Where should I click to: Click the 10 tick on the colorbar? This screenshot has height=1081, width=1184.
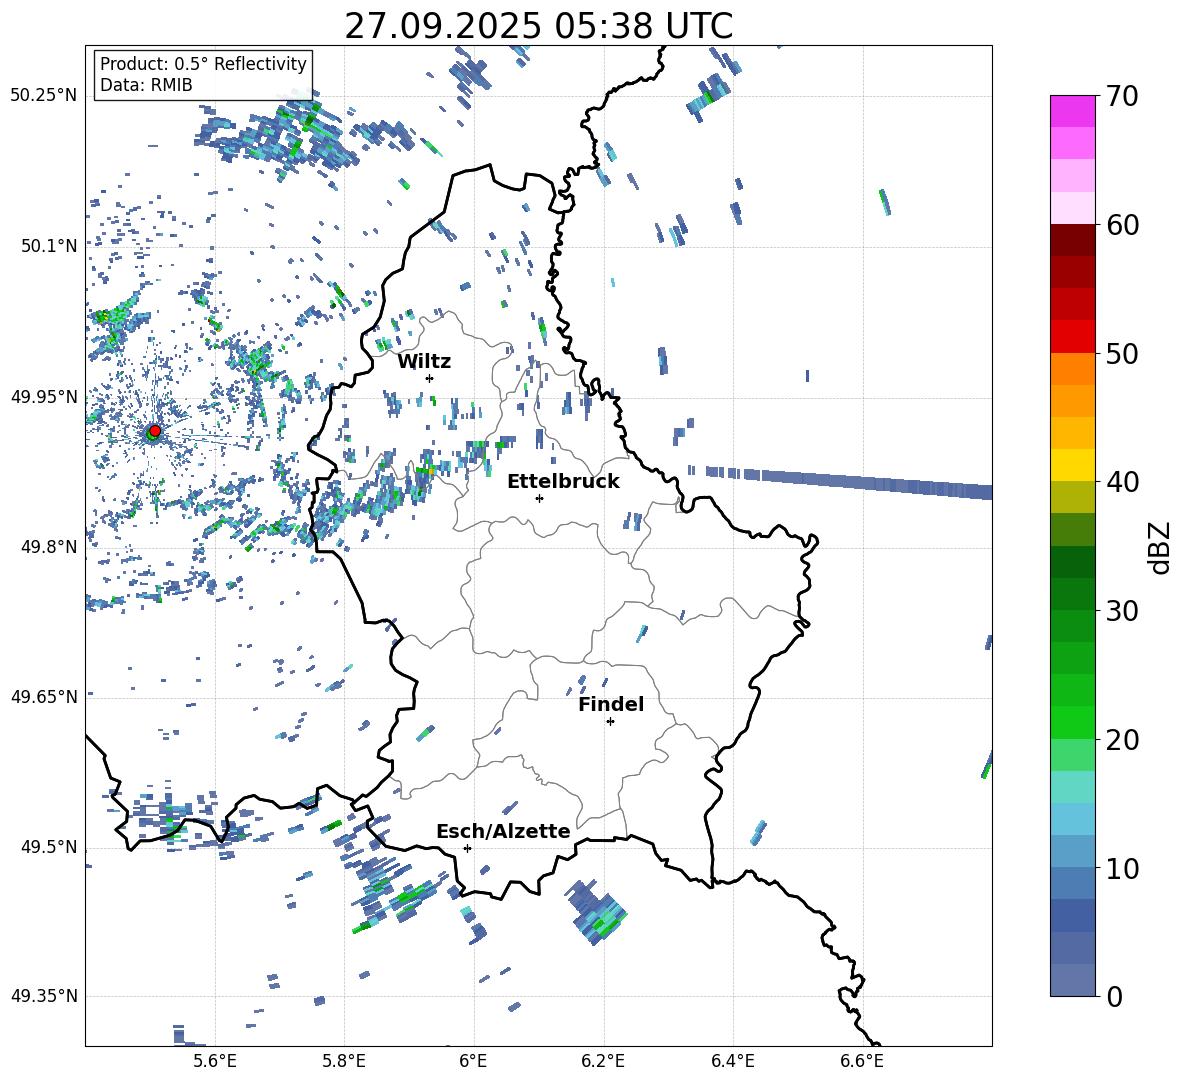[1123, 868]
